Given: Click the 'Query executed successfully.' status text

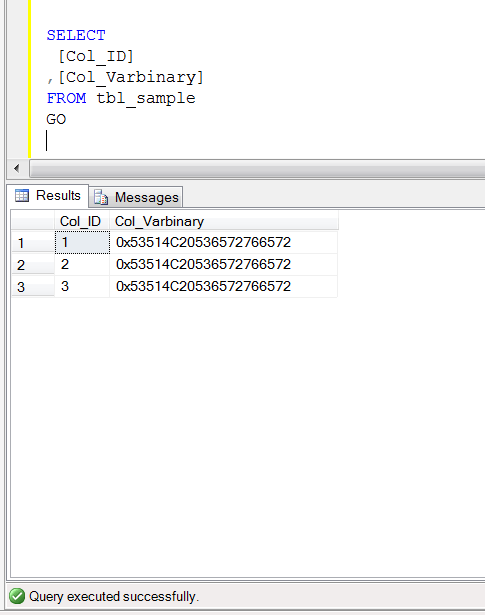Looking at the screenshot, I should click(114, 597).
